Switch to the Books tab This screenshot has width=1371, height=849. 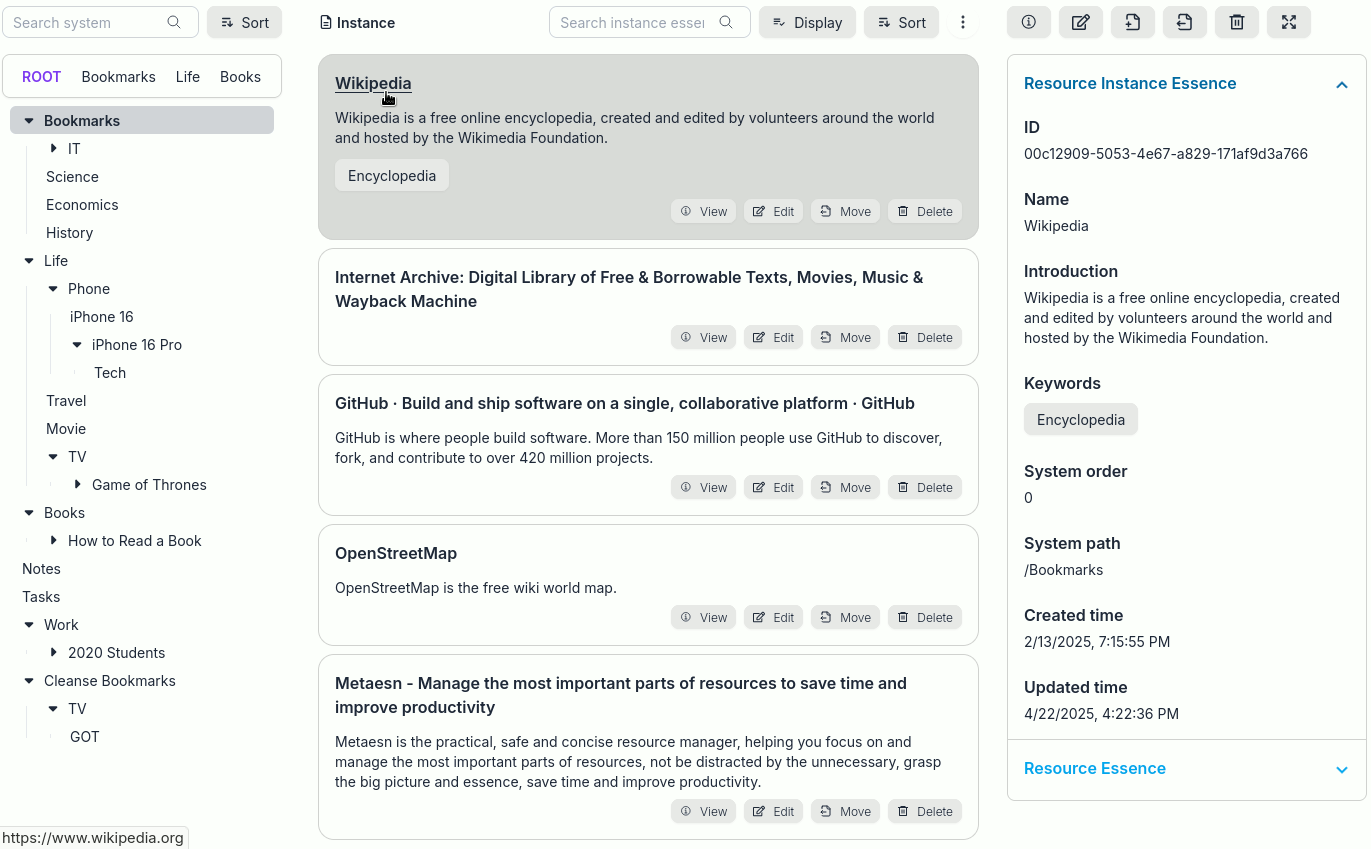click(x=240, y=76)
